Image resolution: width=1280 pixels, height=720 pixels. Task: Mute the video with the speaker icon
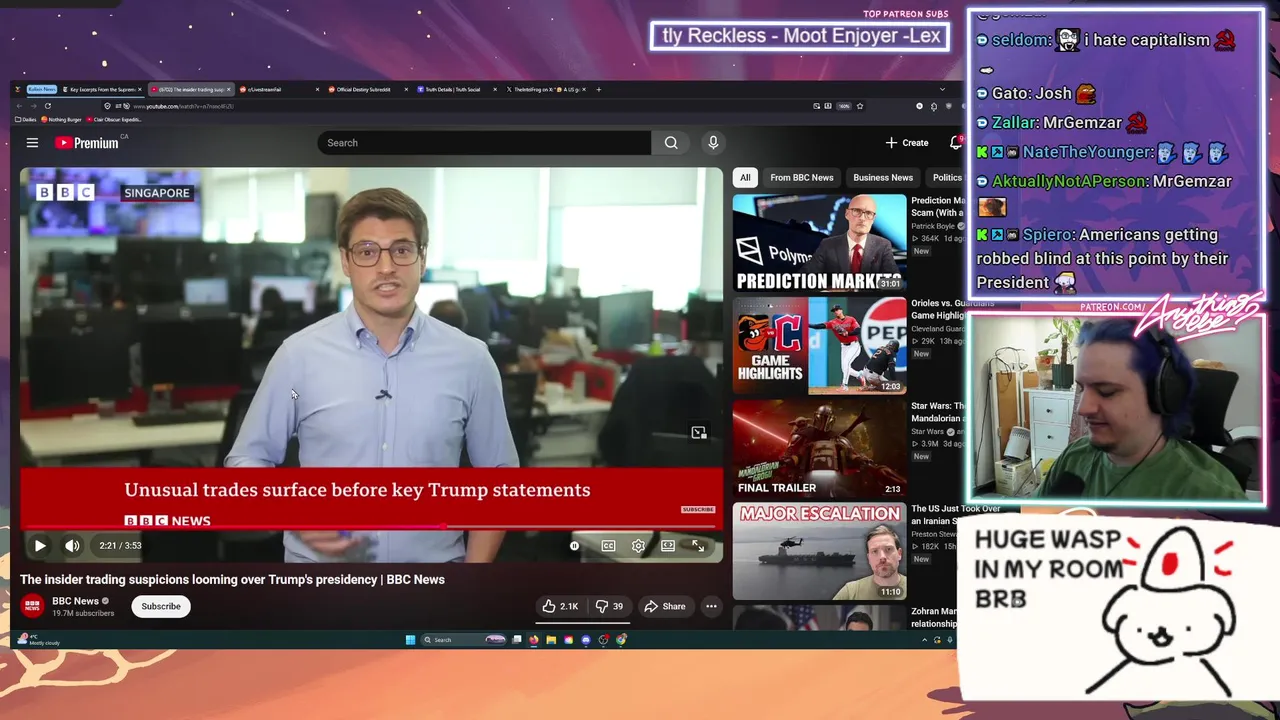[72, 546]
